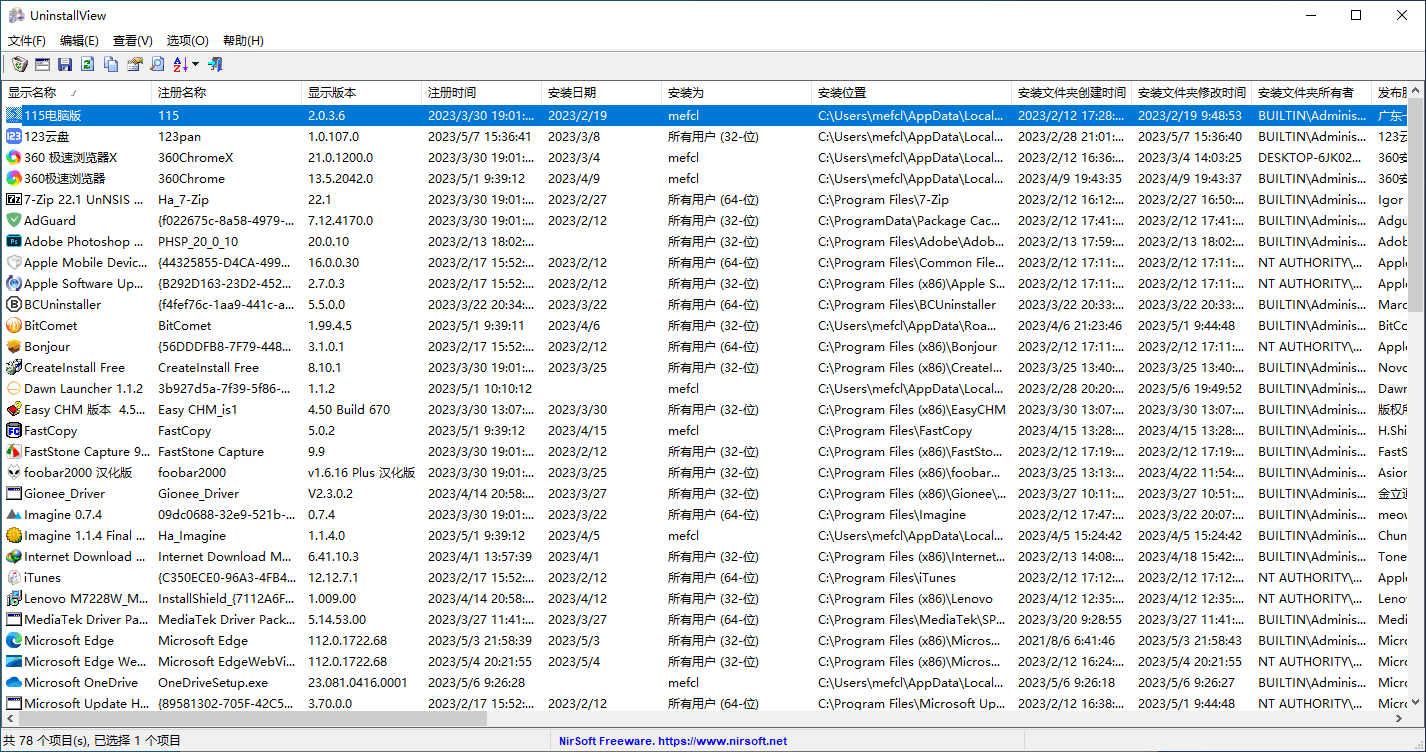The width and height of the screenshot is (1426, 752).
Task: Click the status bar item count text
Action: click(93, 741)
